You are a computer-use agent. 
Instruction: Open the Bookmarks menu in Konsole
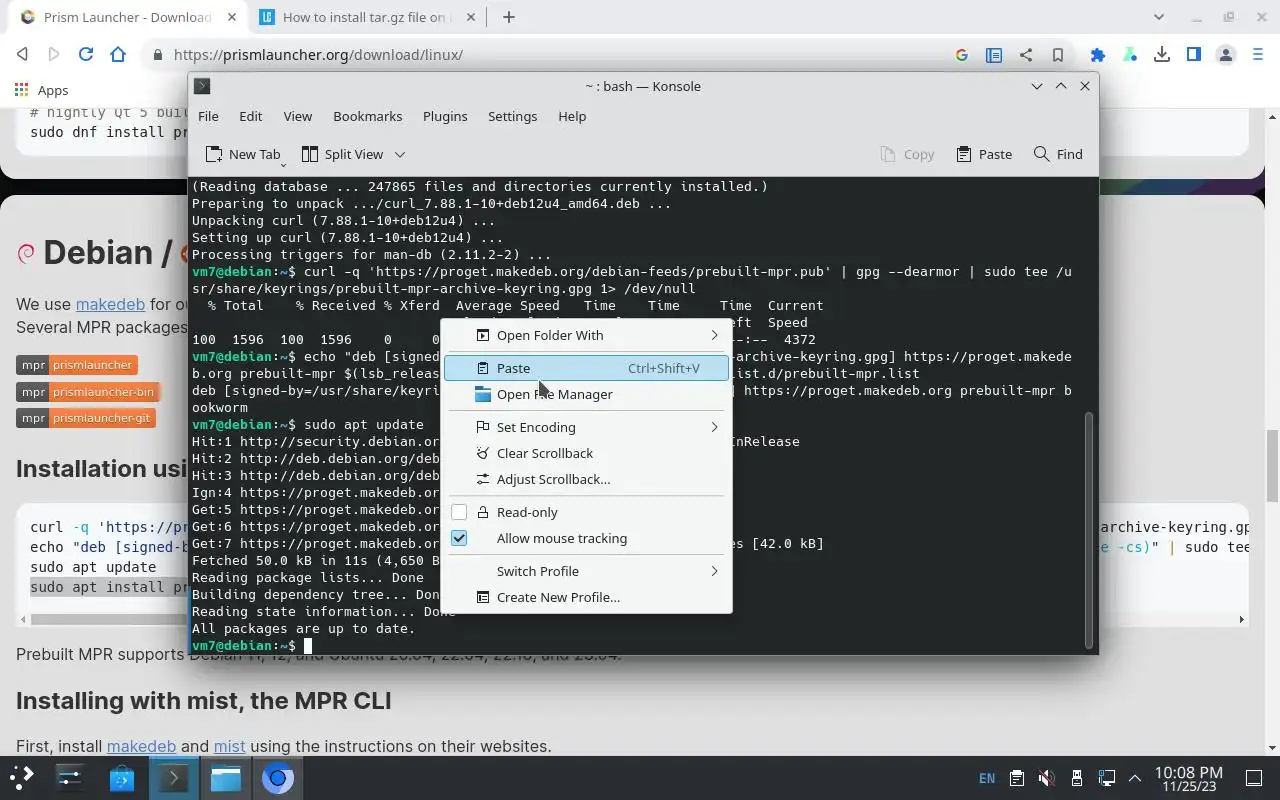pos(367,116)
